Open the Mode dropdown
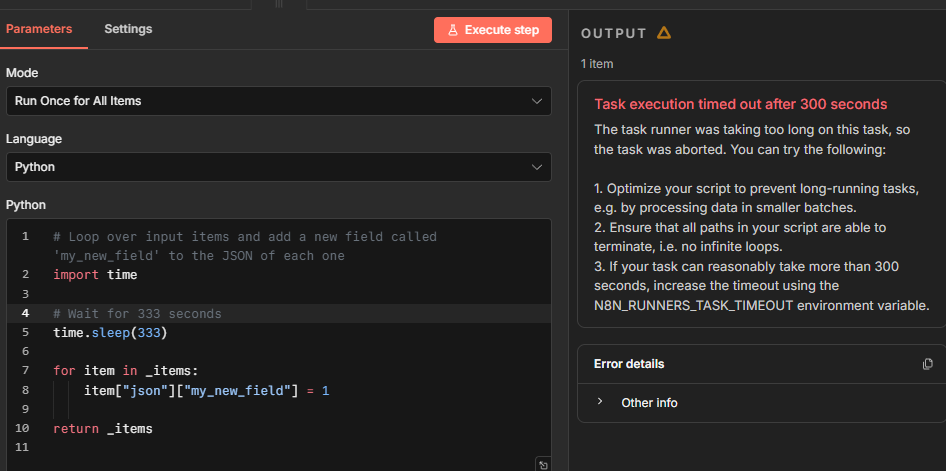The height and width of the screenshot is (471, 946). (x=278, y=101)
